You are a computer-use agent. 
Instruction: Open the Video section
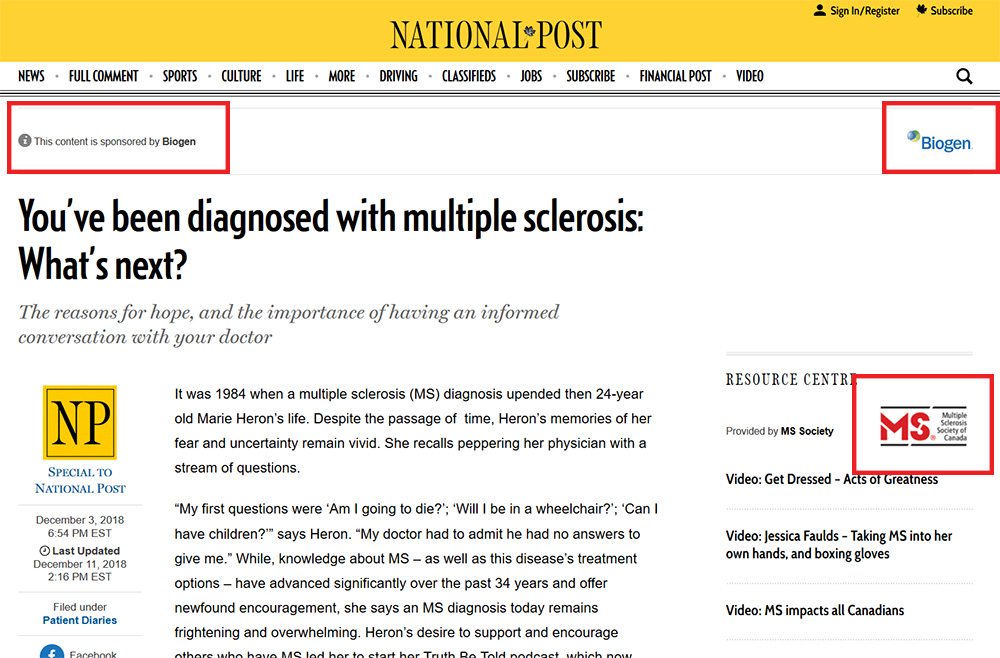749,77
